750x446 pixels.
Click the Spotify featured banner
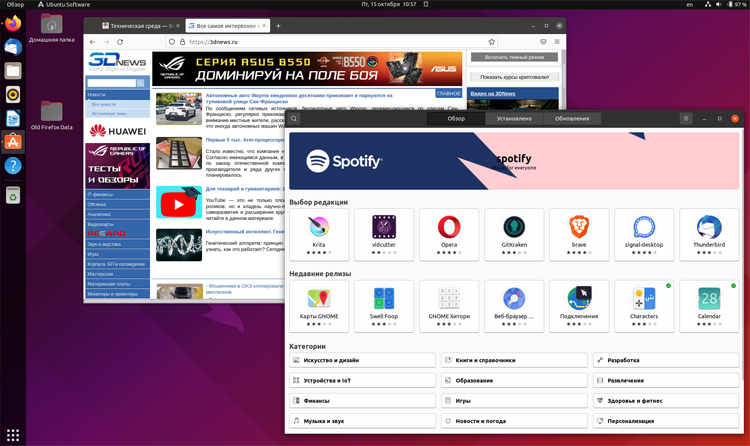[x=514, y=161]
